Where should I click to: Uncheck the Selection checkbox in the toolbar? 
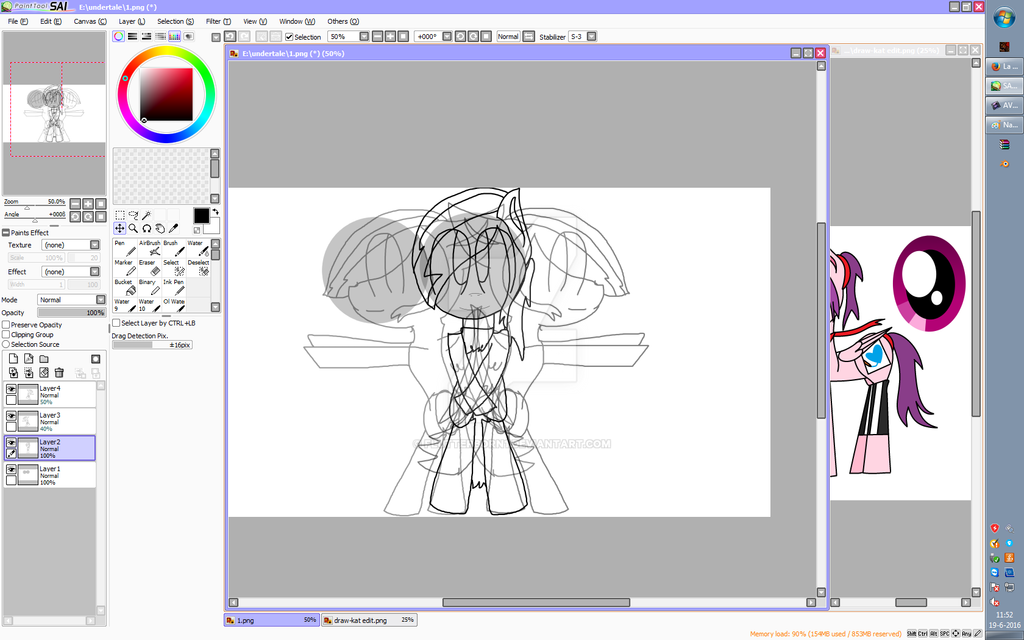click(289, 37)
